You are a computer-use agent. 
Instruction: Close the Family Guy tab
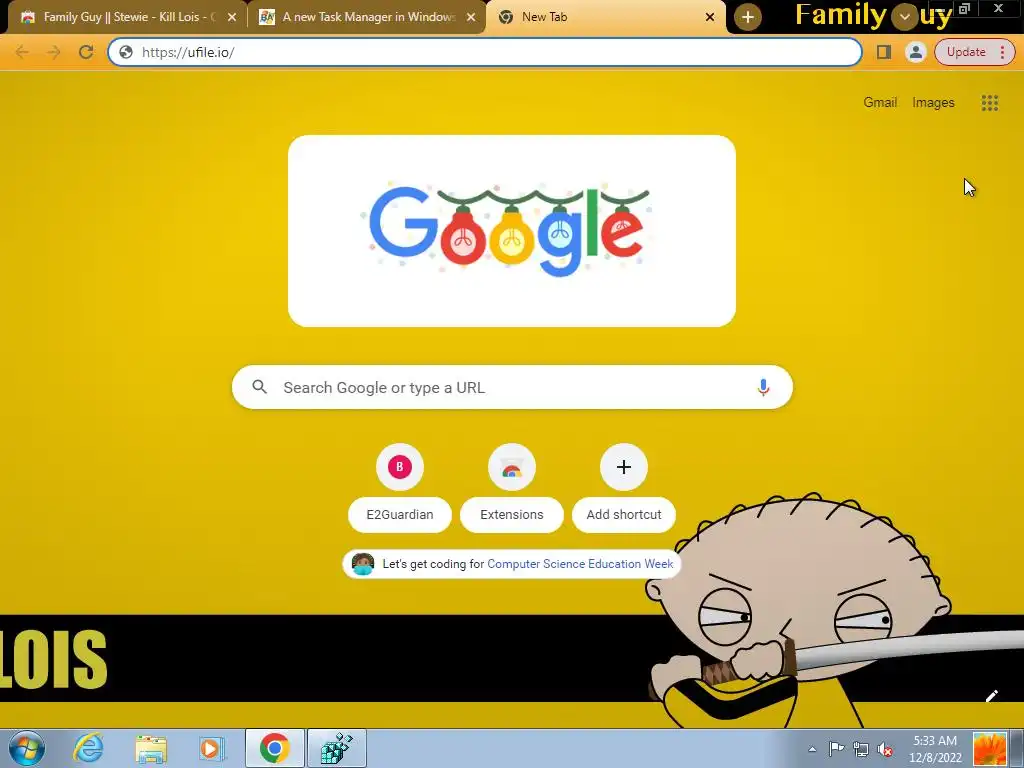coord(232,18)
